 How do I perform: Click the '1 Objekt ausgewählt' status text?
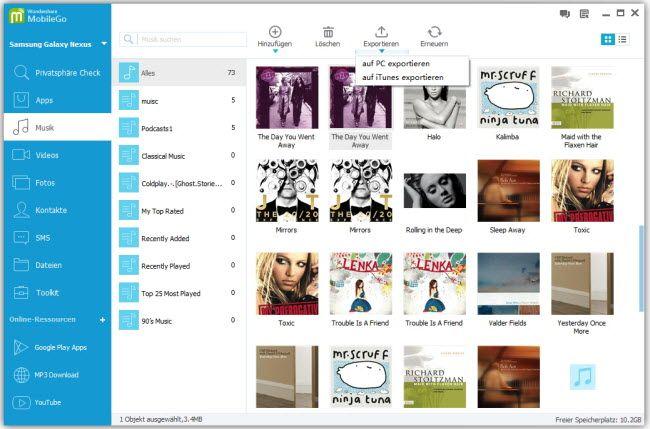[x=160, y=419]
